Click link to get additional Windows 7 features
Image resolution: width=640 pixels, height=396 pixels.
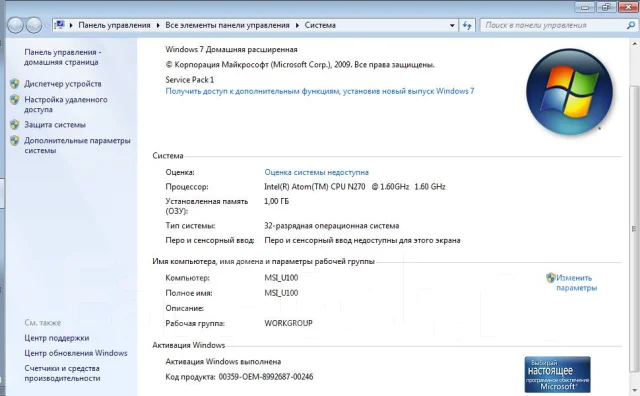[x=320, y=91]
